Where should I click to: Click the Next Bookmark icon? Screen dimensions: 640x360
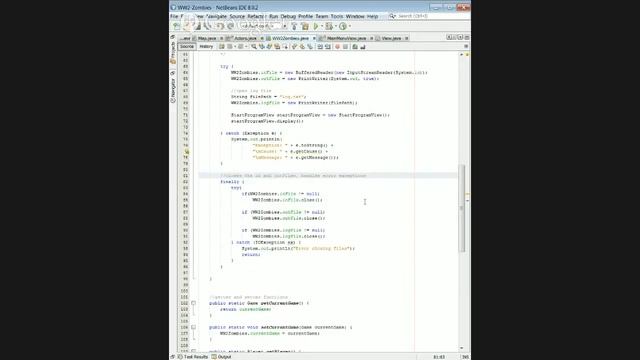pyautogui.click(x=302, y=47)
